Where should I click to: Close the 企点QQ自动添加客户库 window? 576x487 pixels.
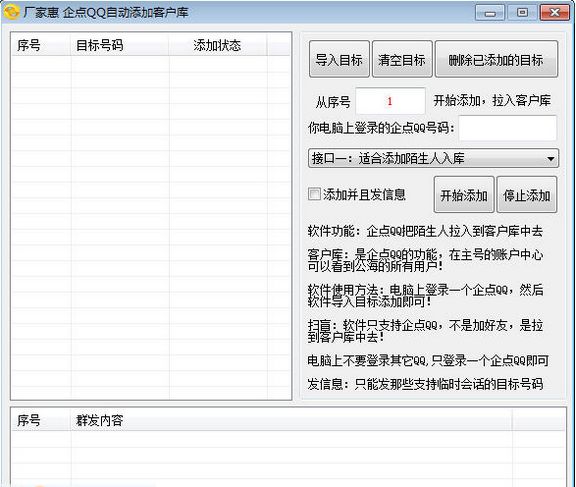554,13
